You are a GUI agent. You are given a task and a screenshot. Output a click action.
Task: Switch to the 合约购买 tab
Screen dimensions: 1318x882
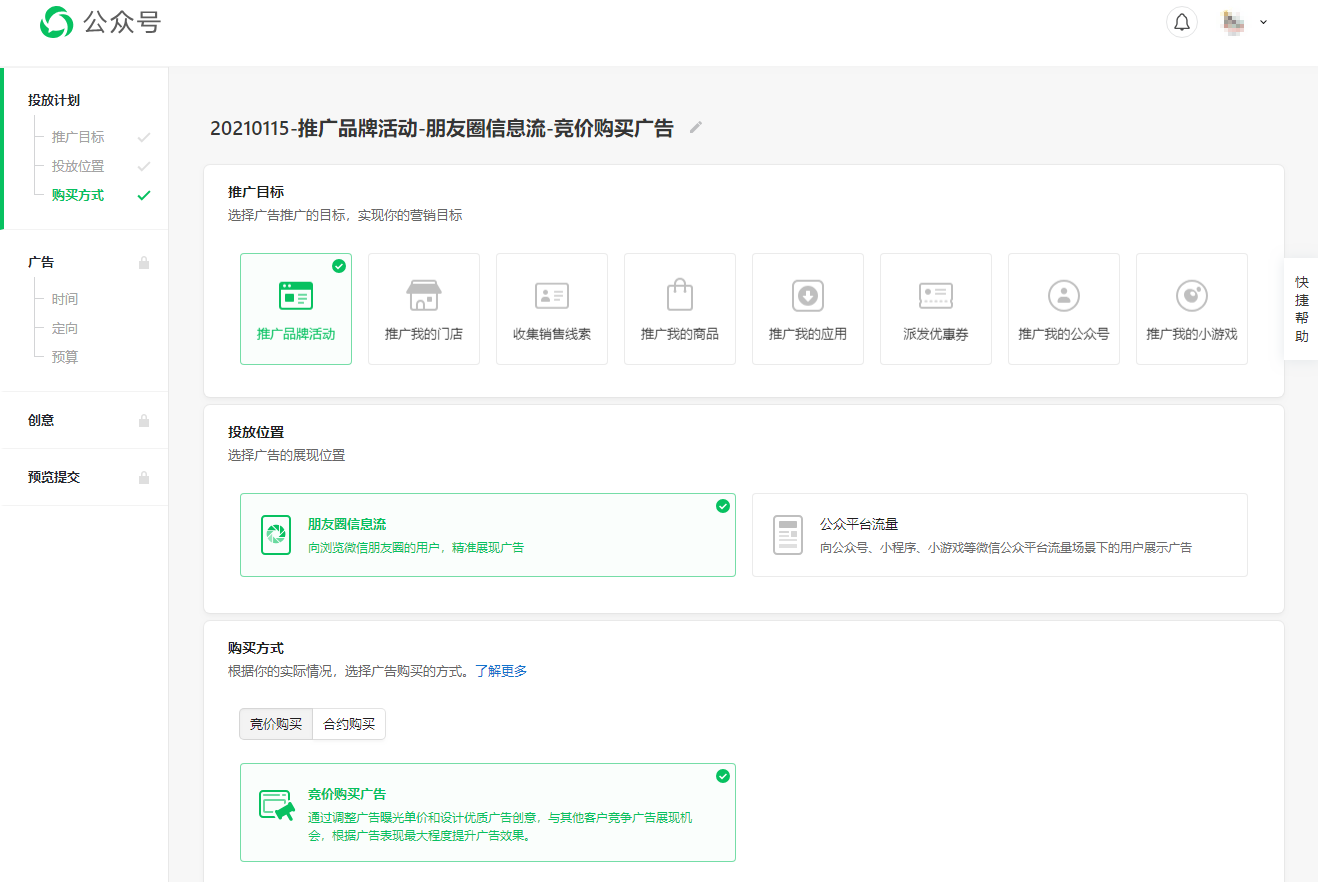349,724
